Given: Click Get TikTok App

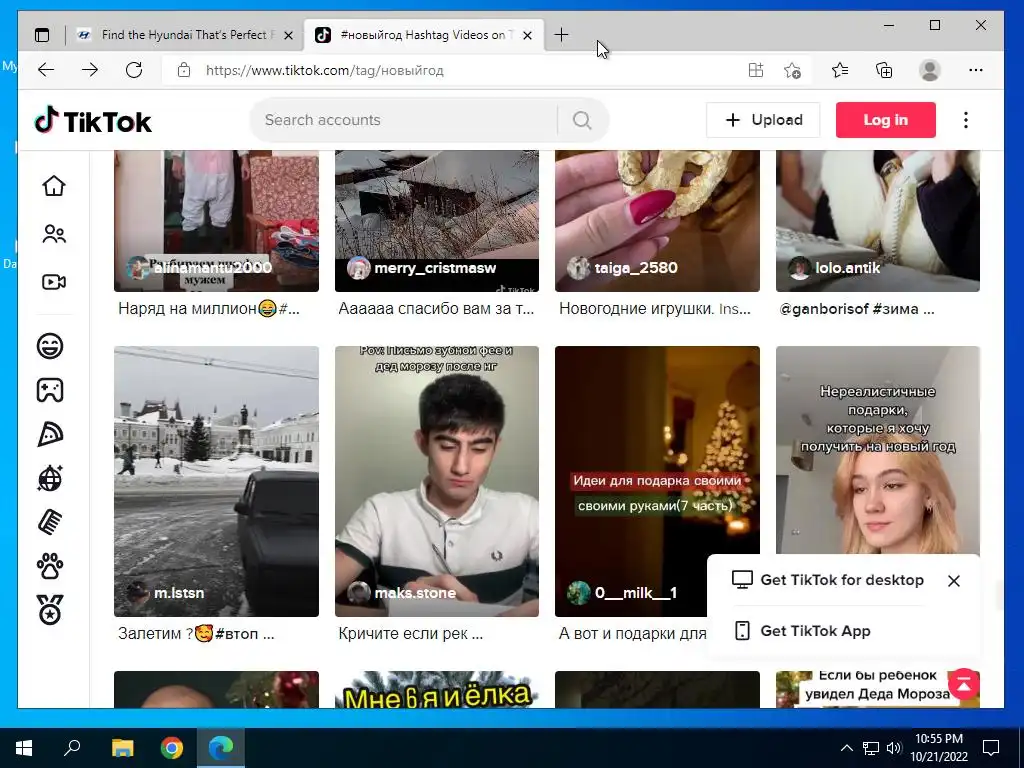Looking at the screenshot, I should (x=802, y=631).
